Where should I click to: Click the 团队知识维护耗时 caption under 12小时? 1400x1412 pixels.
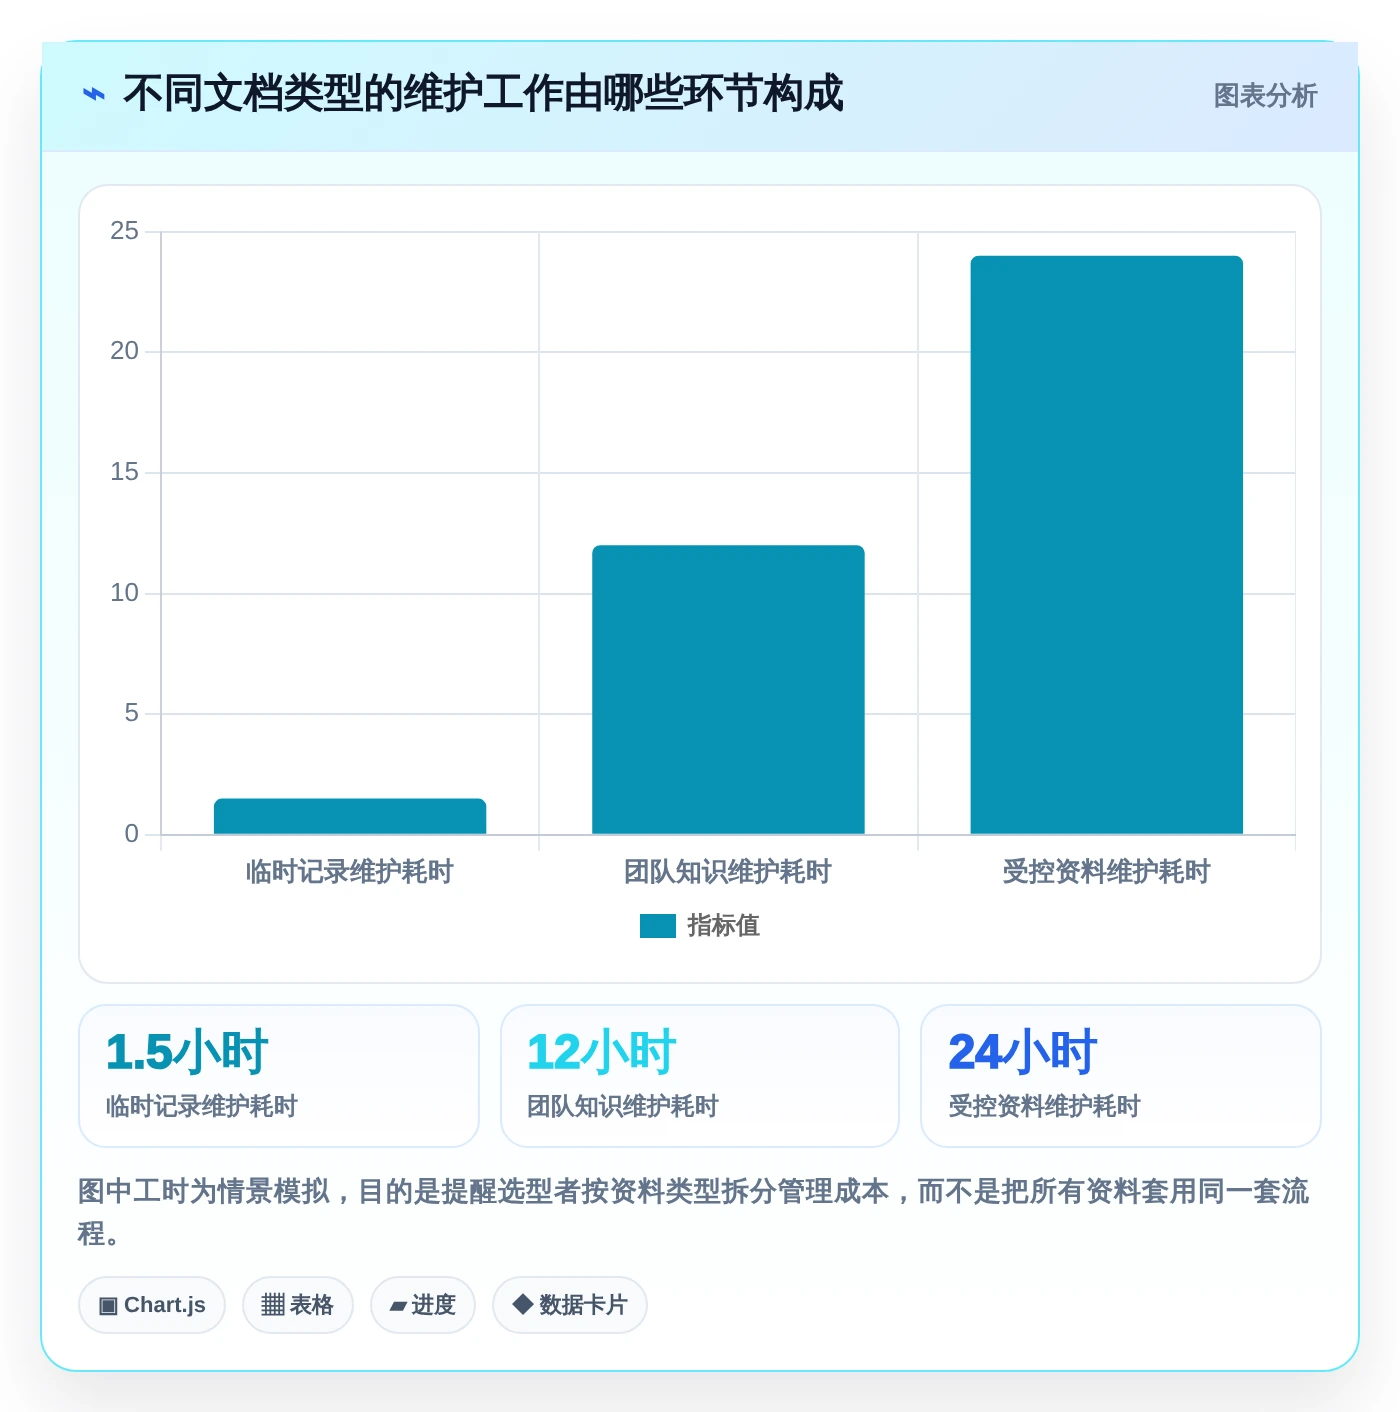click(623, 1107)
